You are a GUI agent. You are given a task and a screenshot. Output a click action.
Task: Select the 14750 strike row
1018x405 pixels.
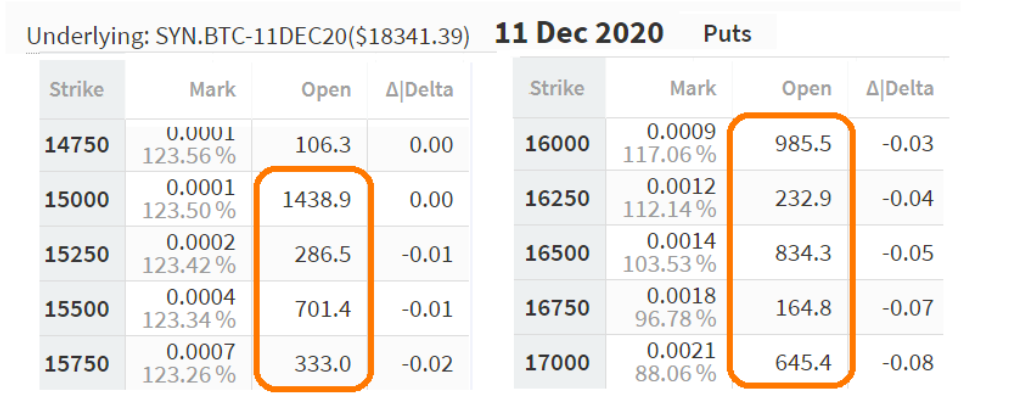pyautogui.click(x=254, y=145)
